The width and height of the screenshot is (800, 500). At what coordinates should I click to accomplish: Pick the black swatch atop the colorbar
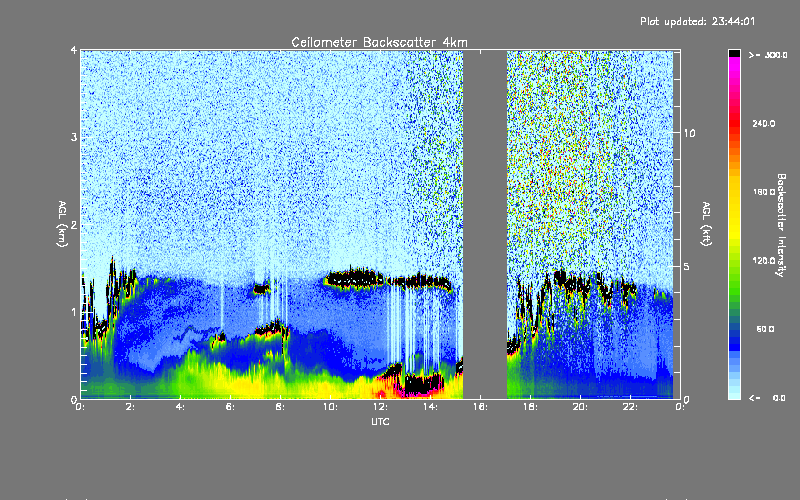click(734, 53)
